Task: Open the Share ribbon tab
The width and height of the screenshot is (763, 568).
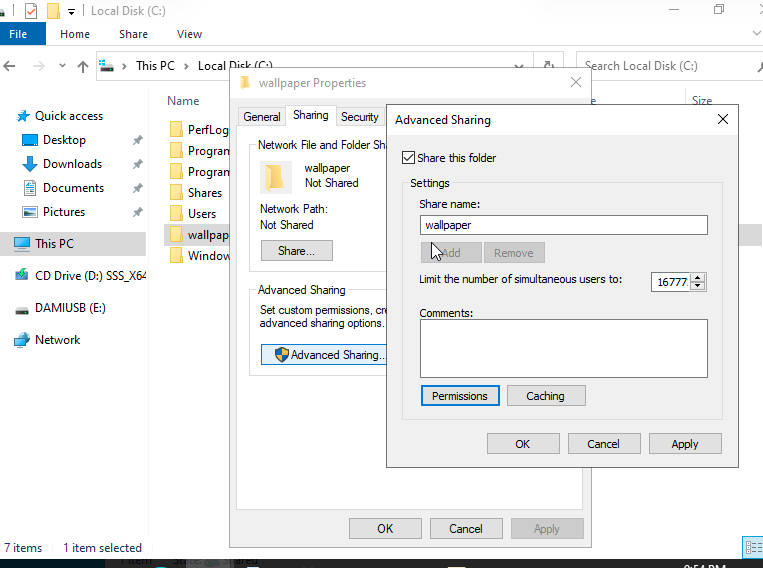Action: pos(133,34)
